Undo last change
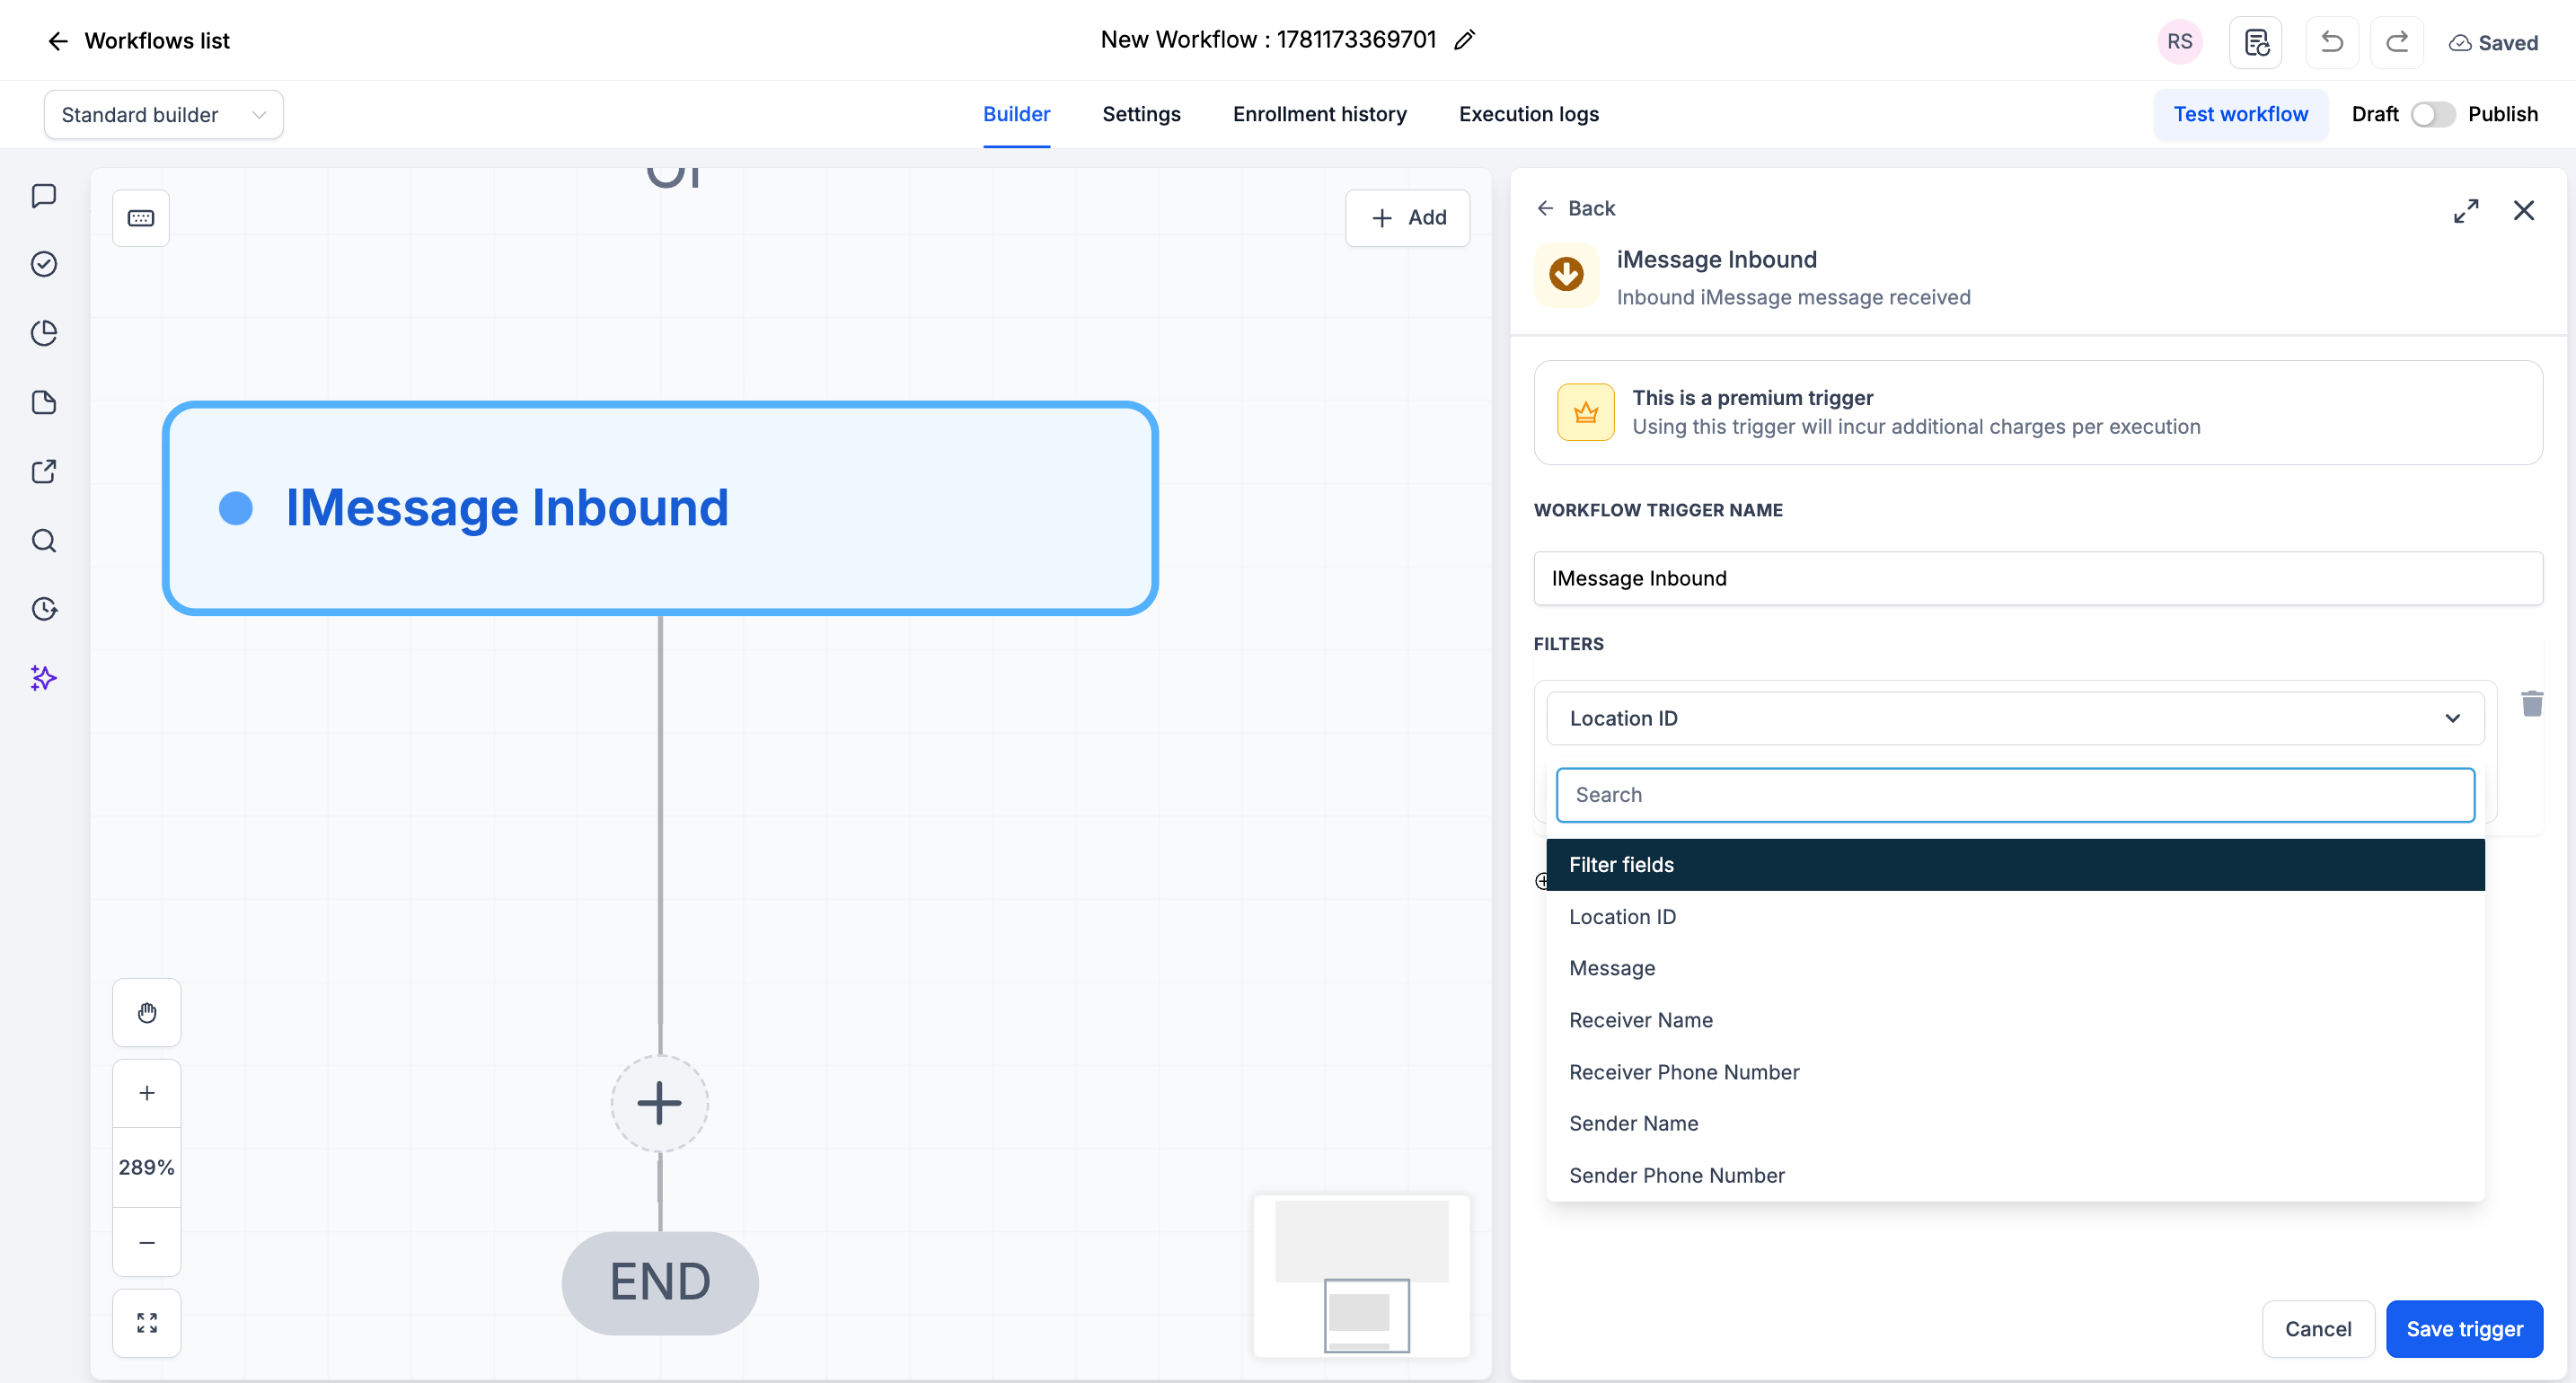 [x=2332, y=42]
